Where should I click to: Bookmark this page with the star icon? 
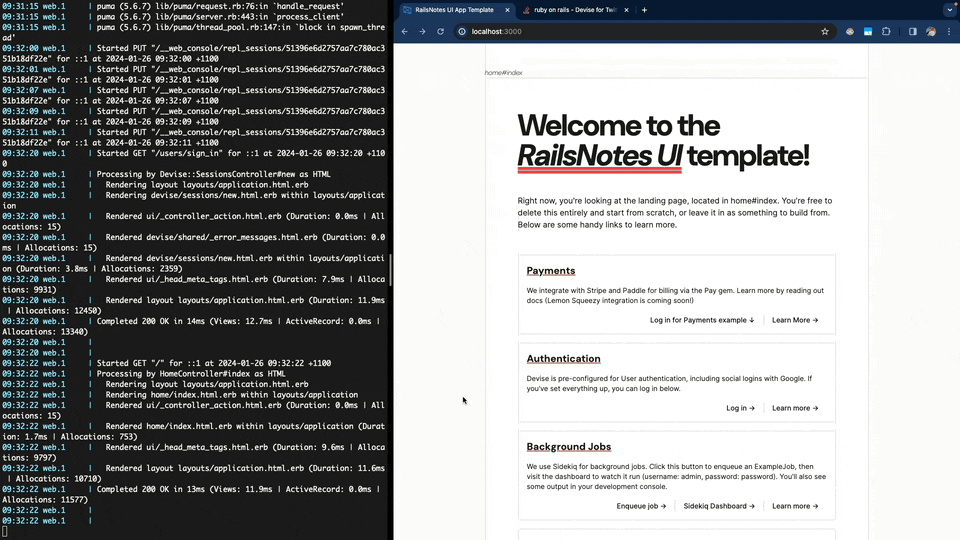[825, 31]
